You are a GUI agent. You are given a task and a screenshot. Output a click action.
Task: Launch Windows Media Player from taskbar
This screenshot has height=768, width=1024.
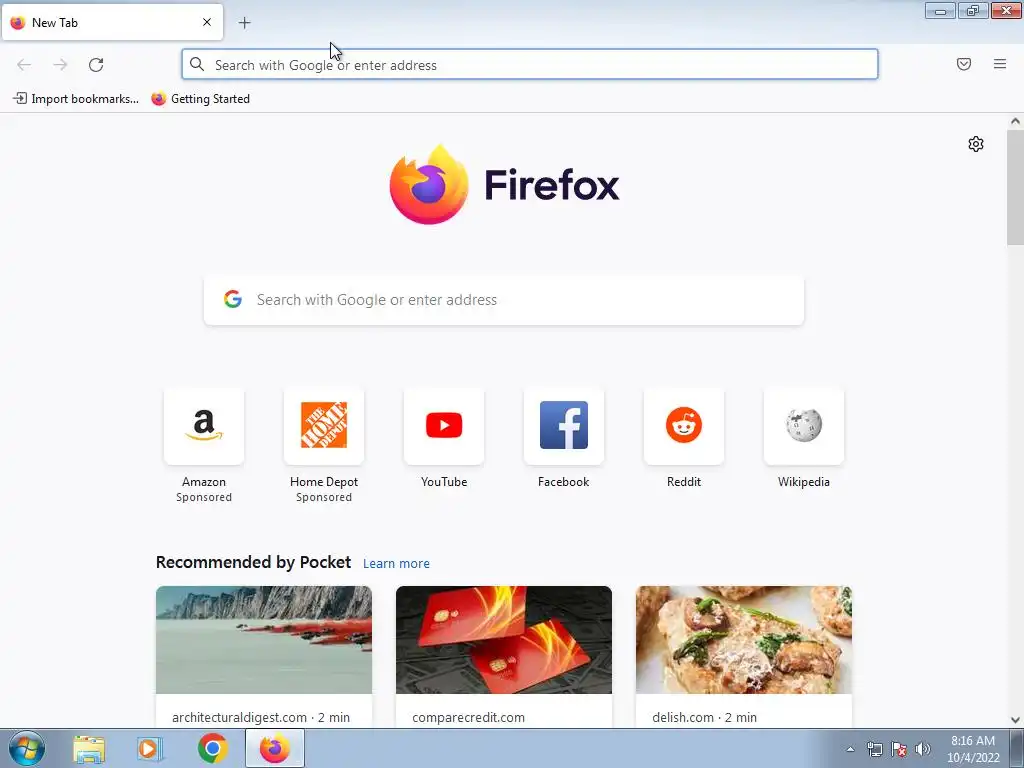click(150, 749)
